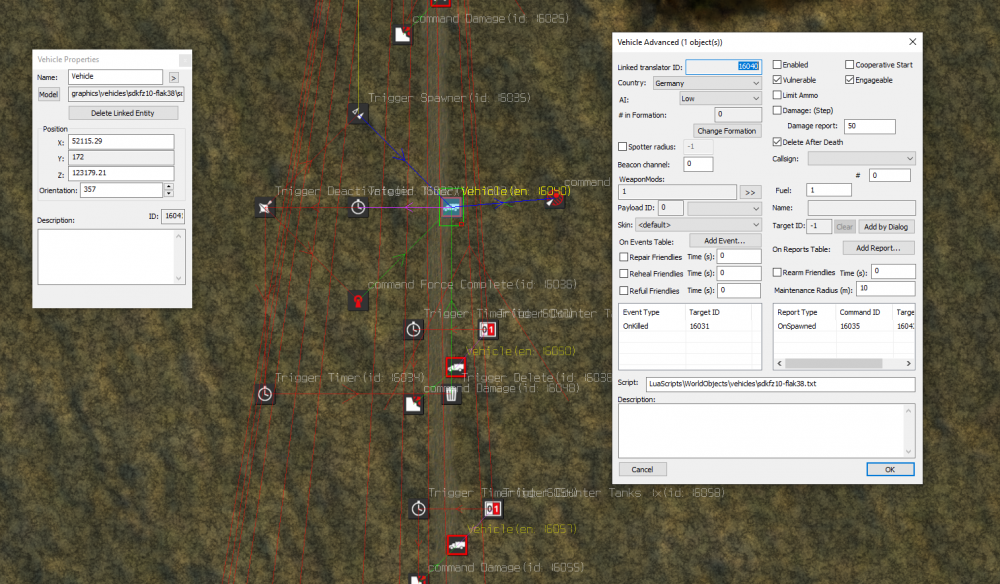1000x584 pixels.
Task: Click the Name field in Vehicle Properties
Action: 115,77
